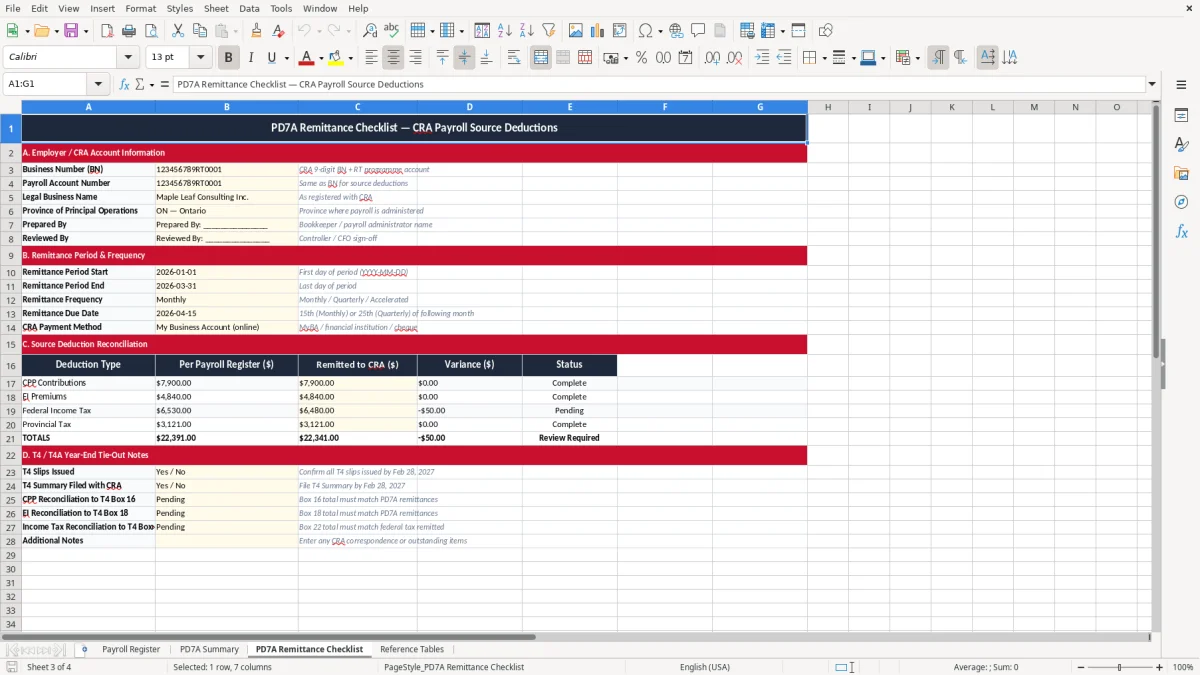Open Sidebar Navigator panel
This screenshot has height=675, width=1200.
point(1181,203)
